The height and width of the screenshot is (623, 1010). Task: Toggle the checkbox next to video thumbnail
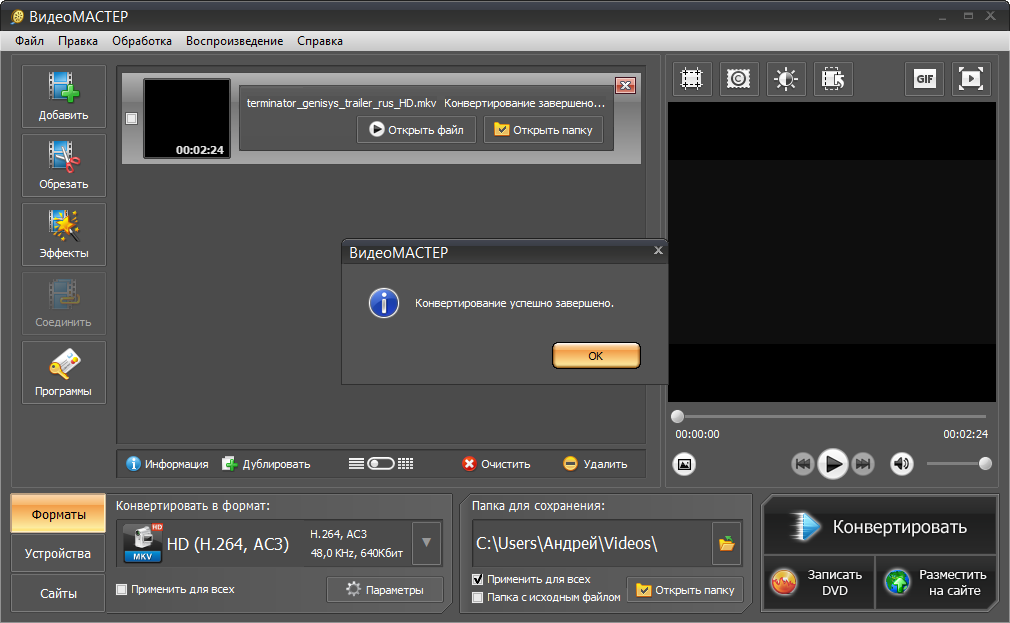coord(132,119)
